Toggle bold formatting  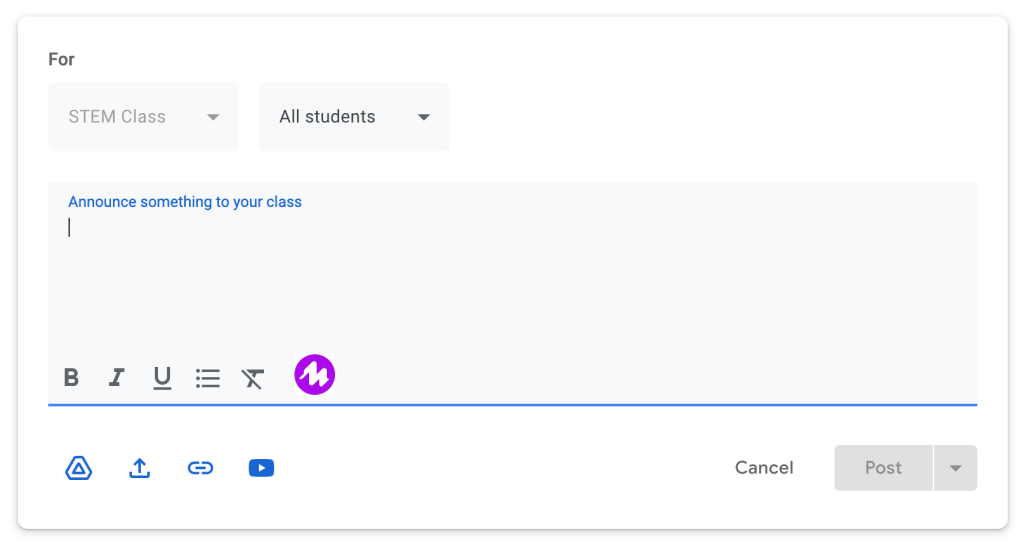tap(71, 377)
